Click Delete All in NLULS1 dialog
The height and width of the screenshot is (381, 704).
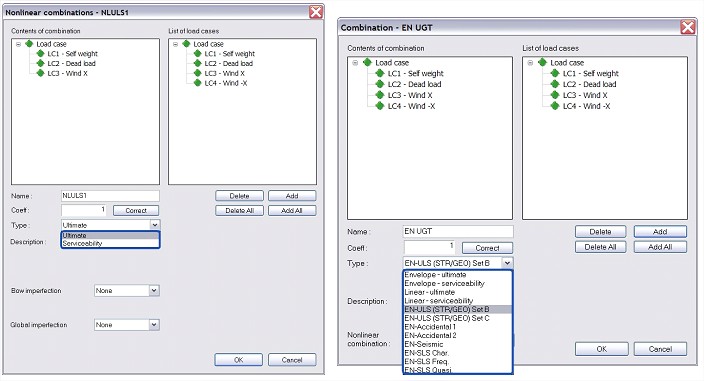point(239,210)
